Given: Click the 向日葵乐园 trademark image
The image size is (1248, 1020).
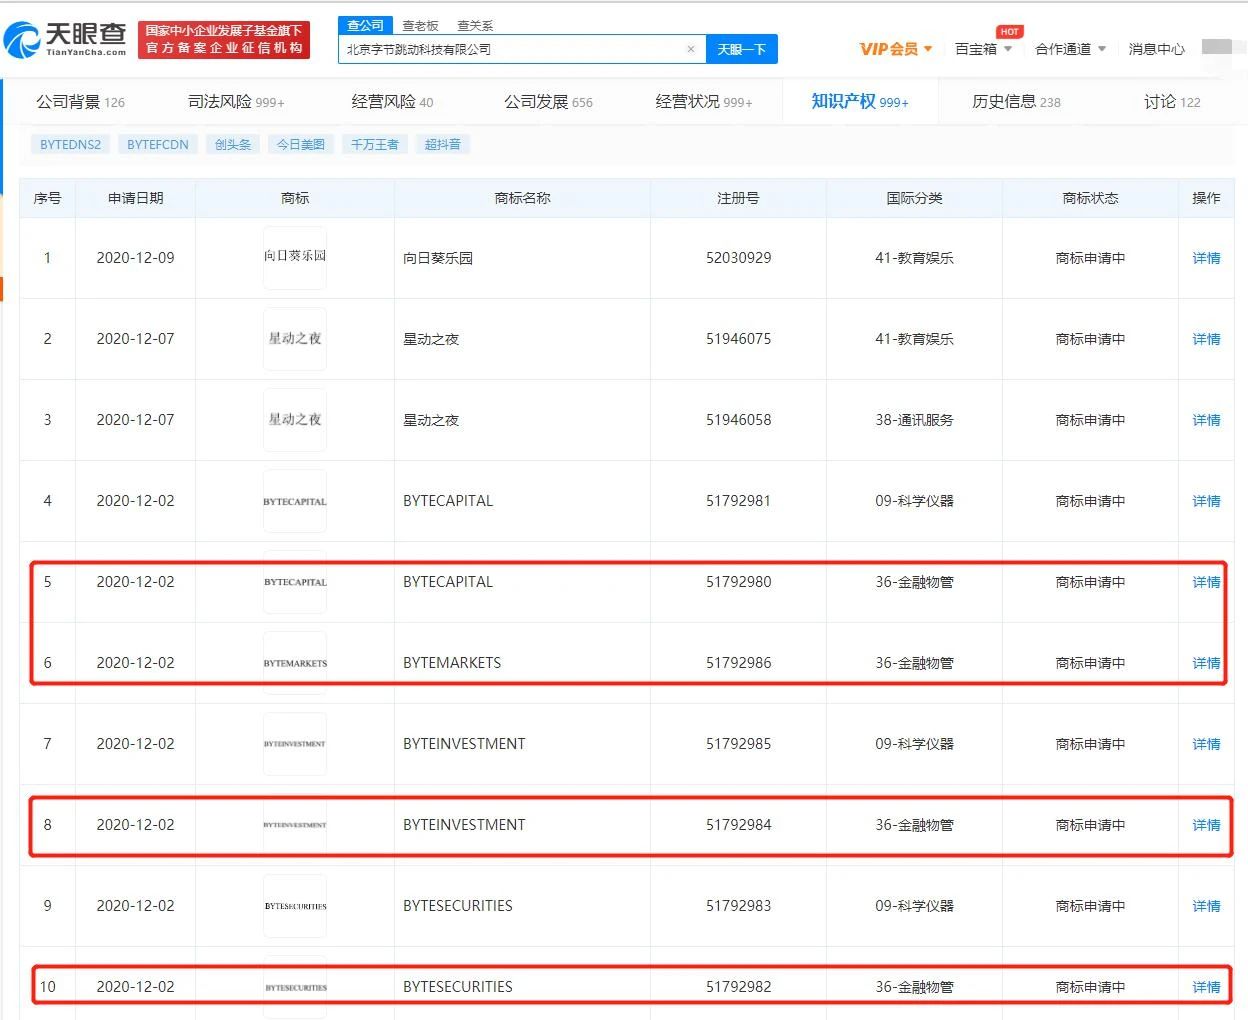Looking at the screenshot, I should [x=294, y=257].
